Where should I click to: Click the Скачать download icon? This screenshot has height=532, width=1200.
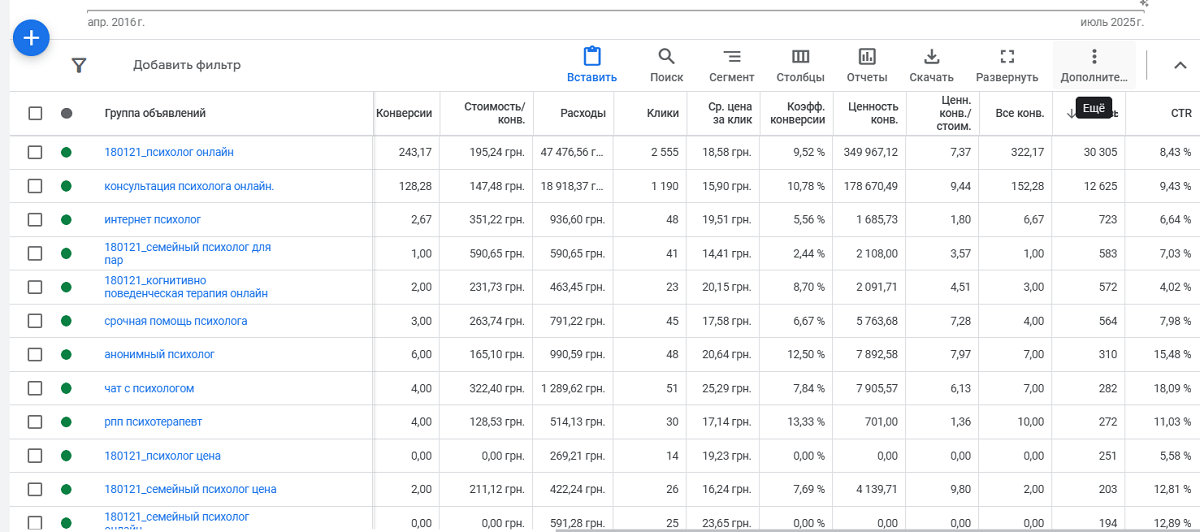tap(931, 57)
